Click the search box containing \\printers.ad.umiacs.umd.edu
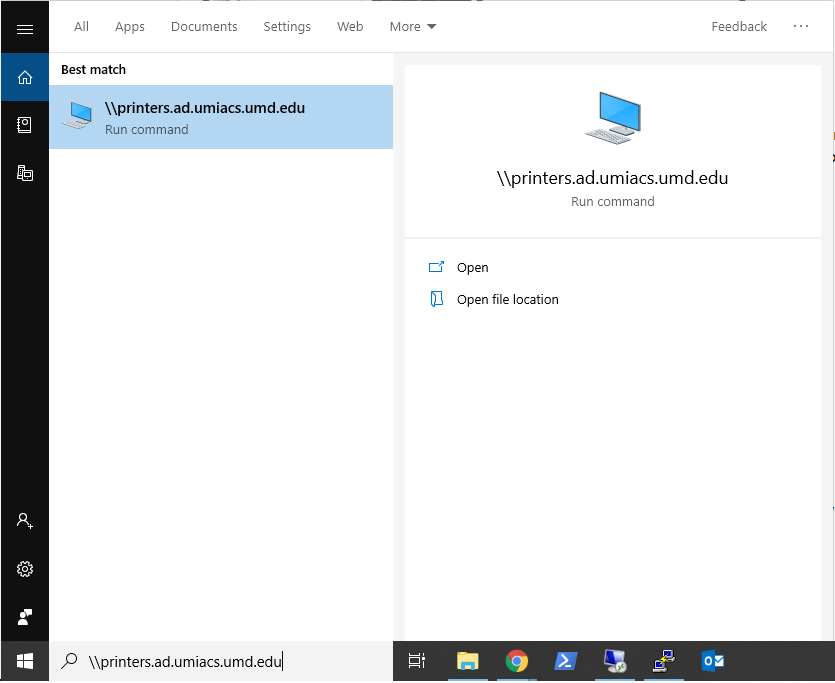This screenshot has height=683, width=835. [x=220, y=661]
